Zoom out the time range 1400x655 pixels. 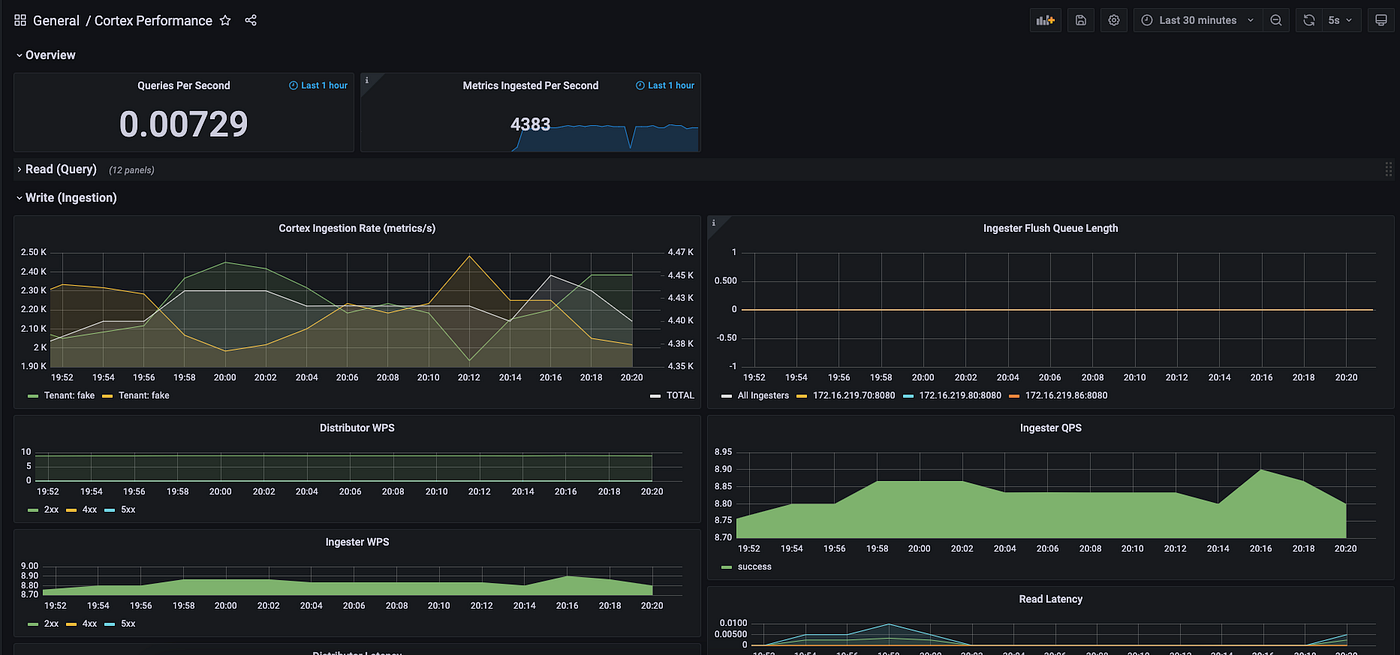click(1274, 19)
